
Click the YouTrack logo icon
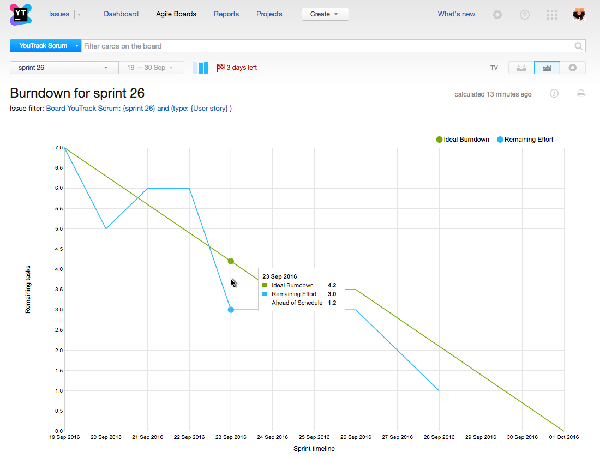19,16
